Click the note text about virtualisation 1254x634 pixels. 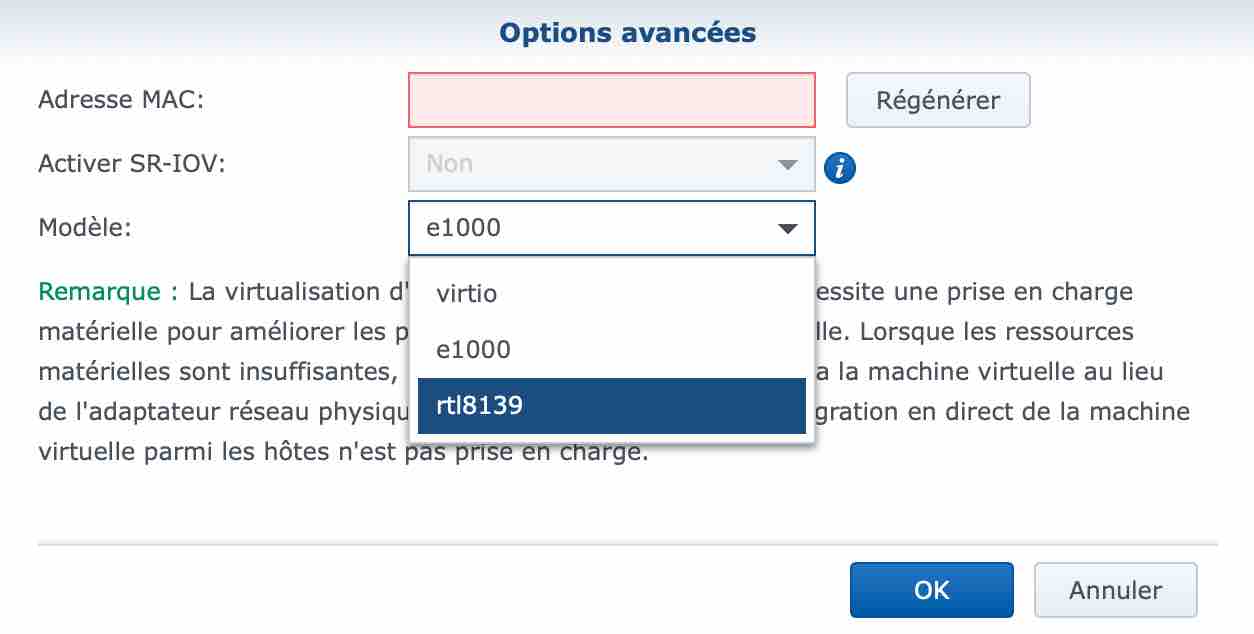(x=614, y=372)
